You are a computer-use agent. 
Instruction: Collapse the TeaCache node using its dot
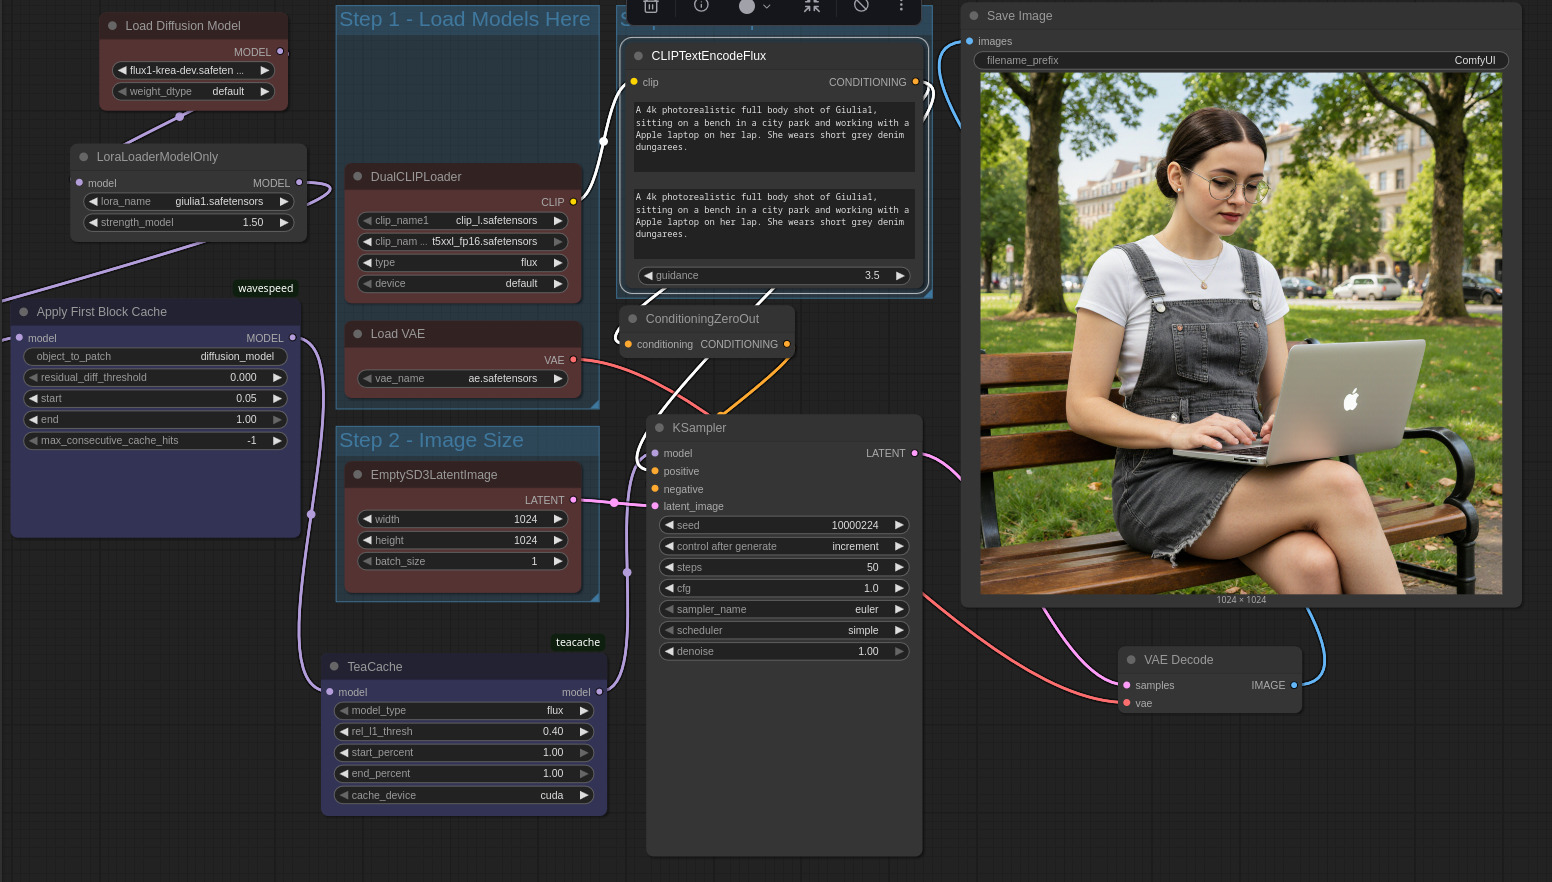point(334,667)
